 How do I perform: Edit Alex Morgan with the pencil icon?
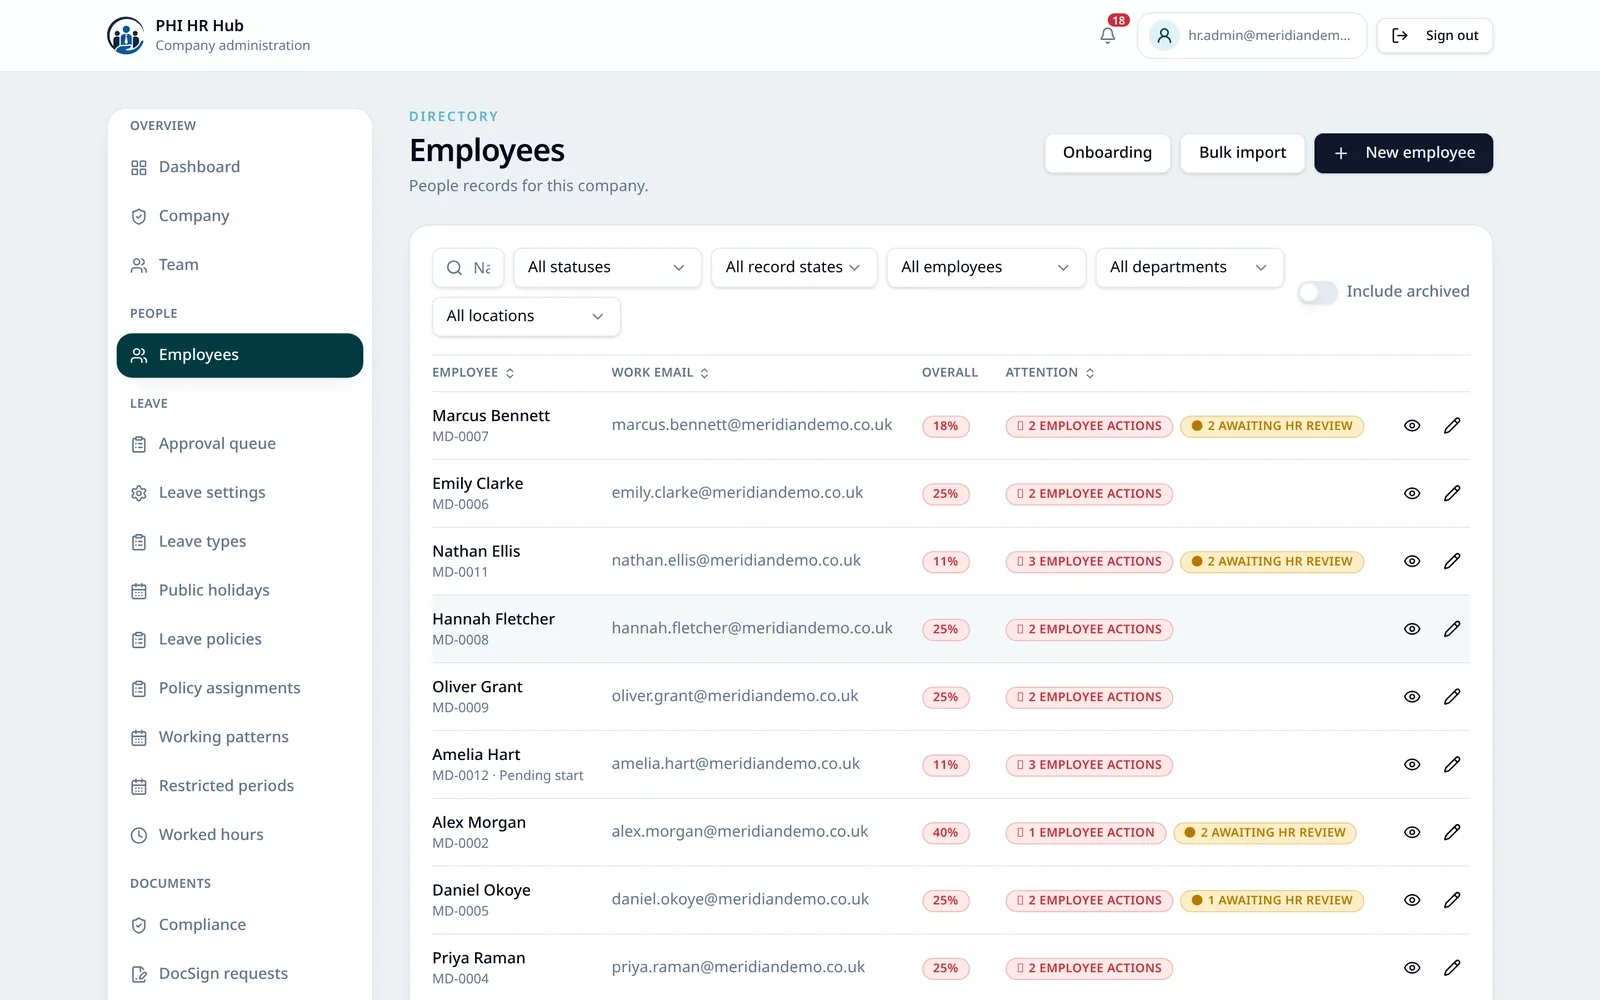point(1452,832)
